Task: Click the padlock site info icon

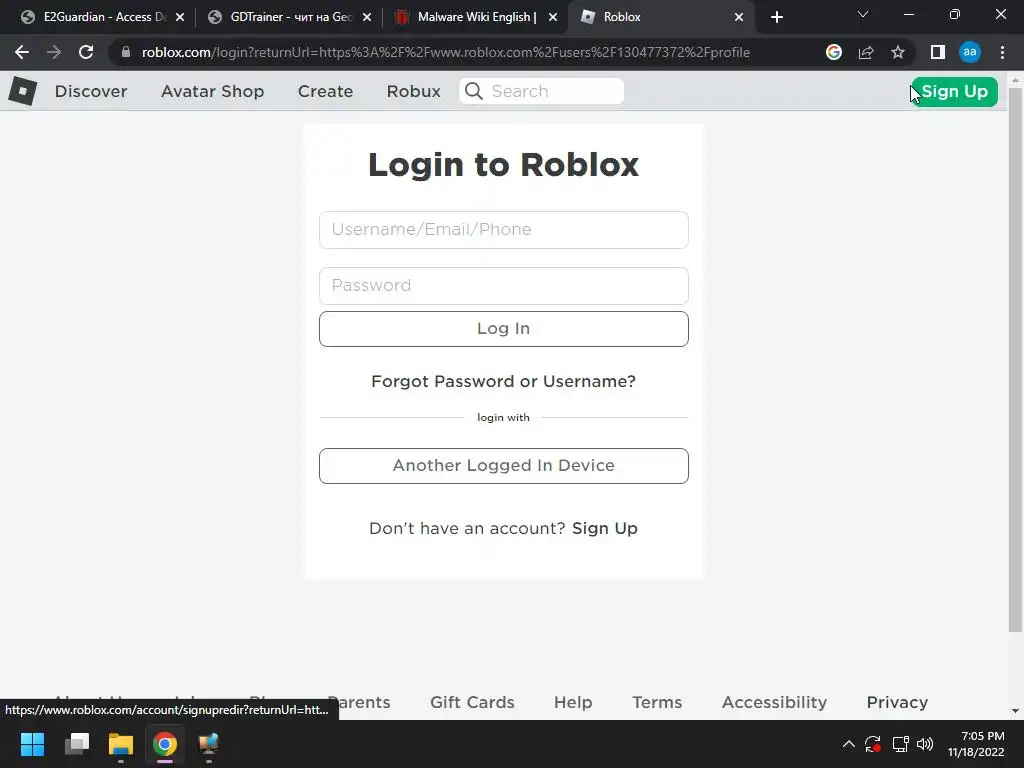Action: click(x=125, y=52)
